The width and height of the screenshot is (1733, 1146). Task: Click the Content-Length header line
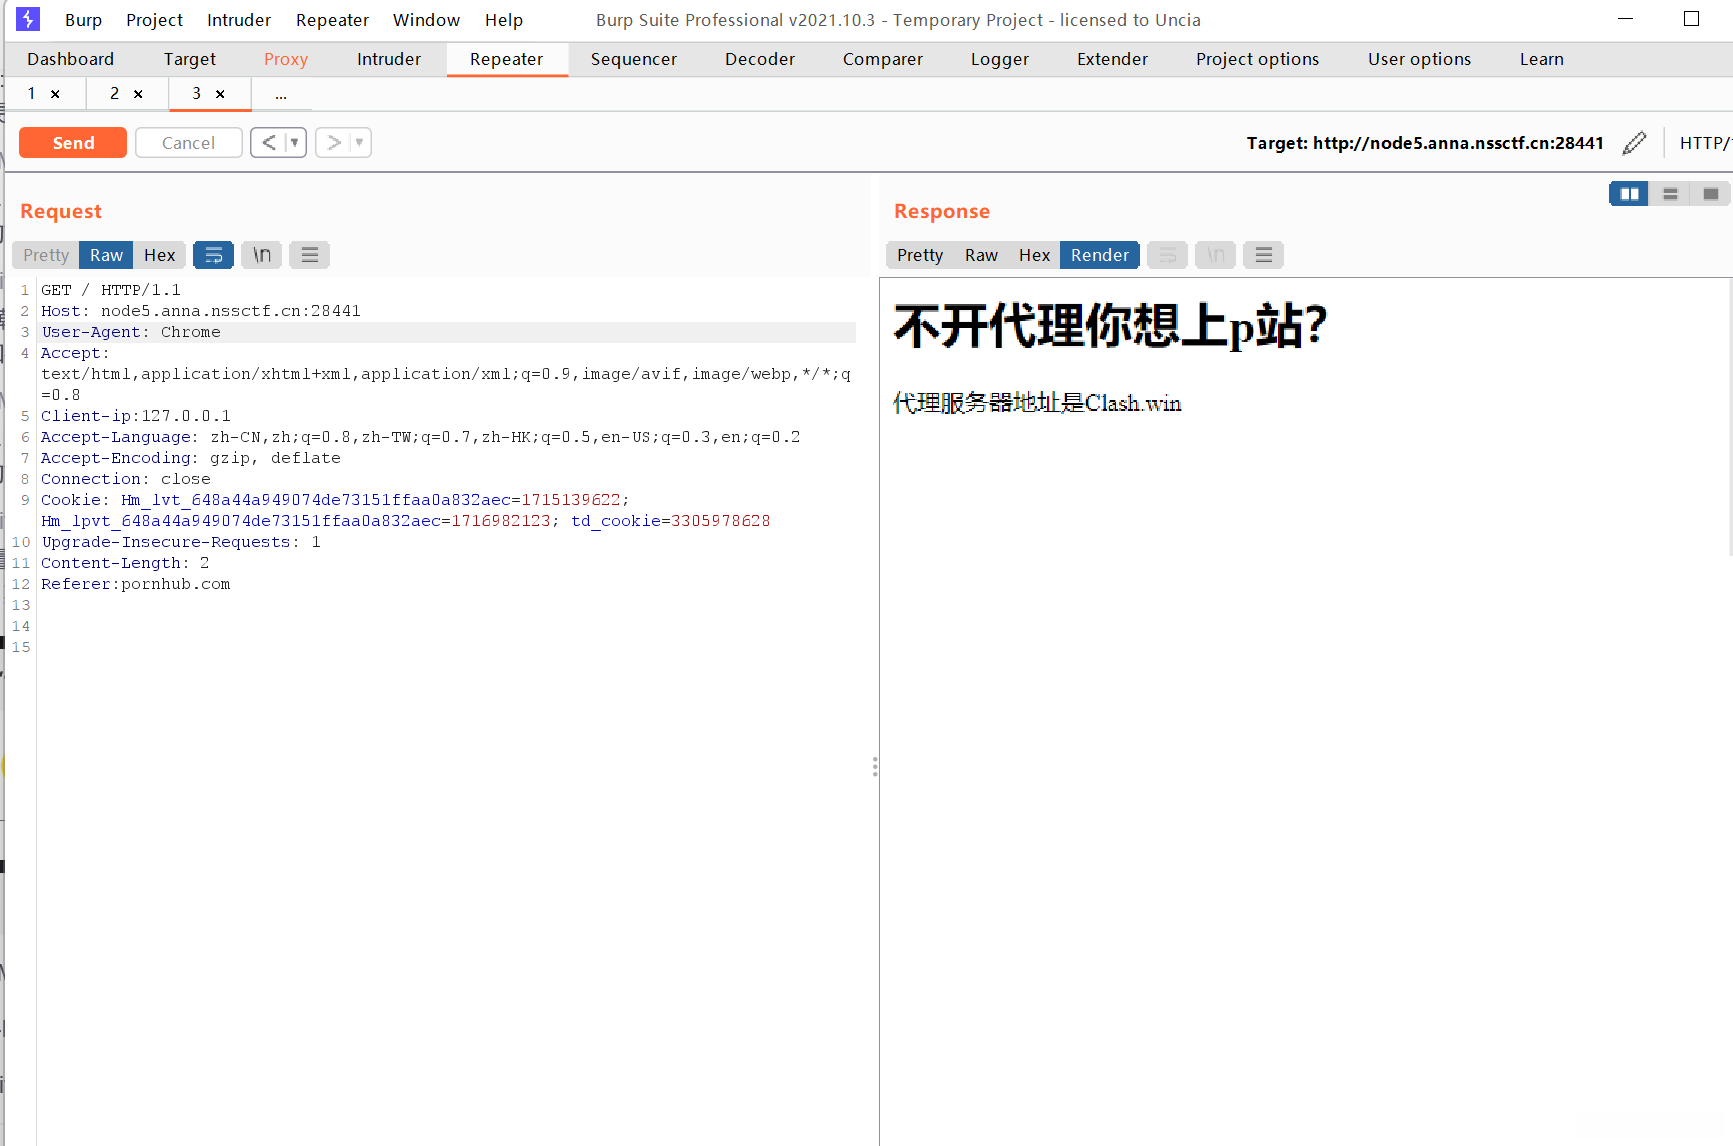[125, 563]
